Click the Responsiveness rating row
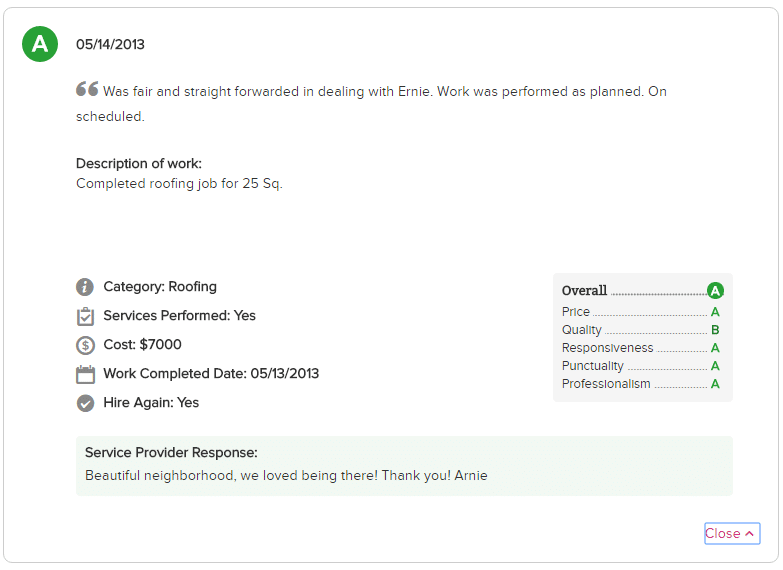Viewport: 783px width, 570px height. point(641,348)
